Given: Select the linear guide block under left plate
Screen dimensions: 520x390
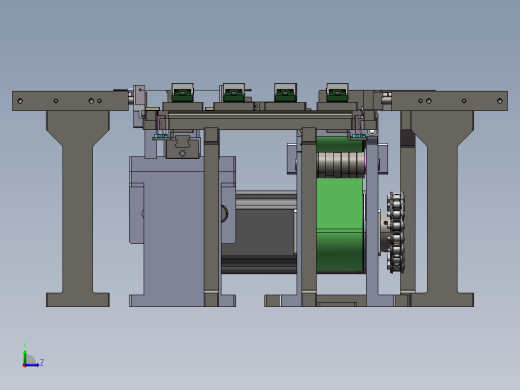Looking at the screenshot, I should point(182,146).
